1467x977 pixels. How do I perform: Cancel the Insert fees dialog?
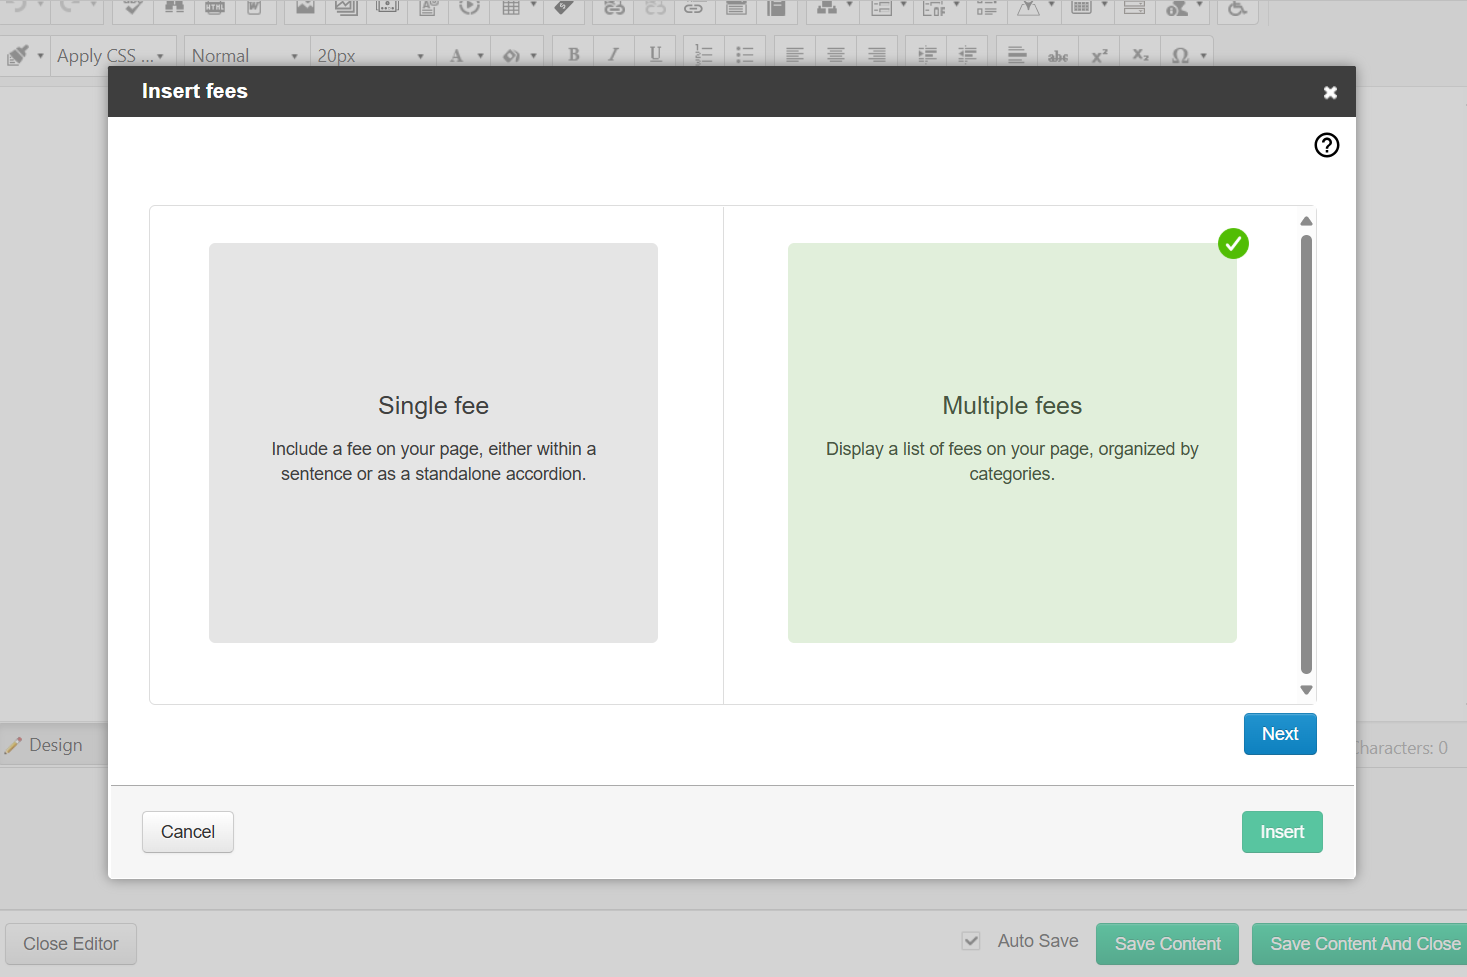click(187, 831)
